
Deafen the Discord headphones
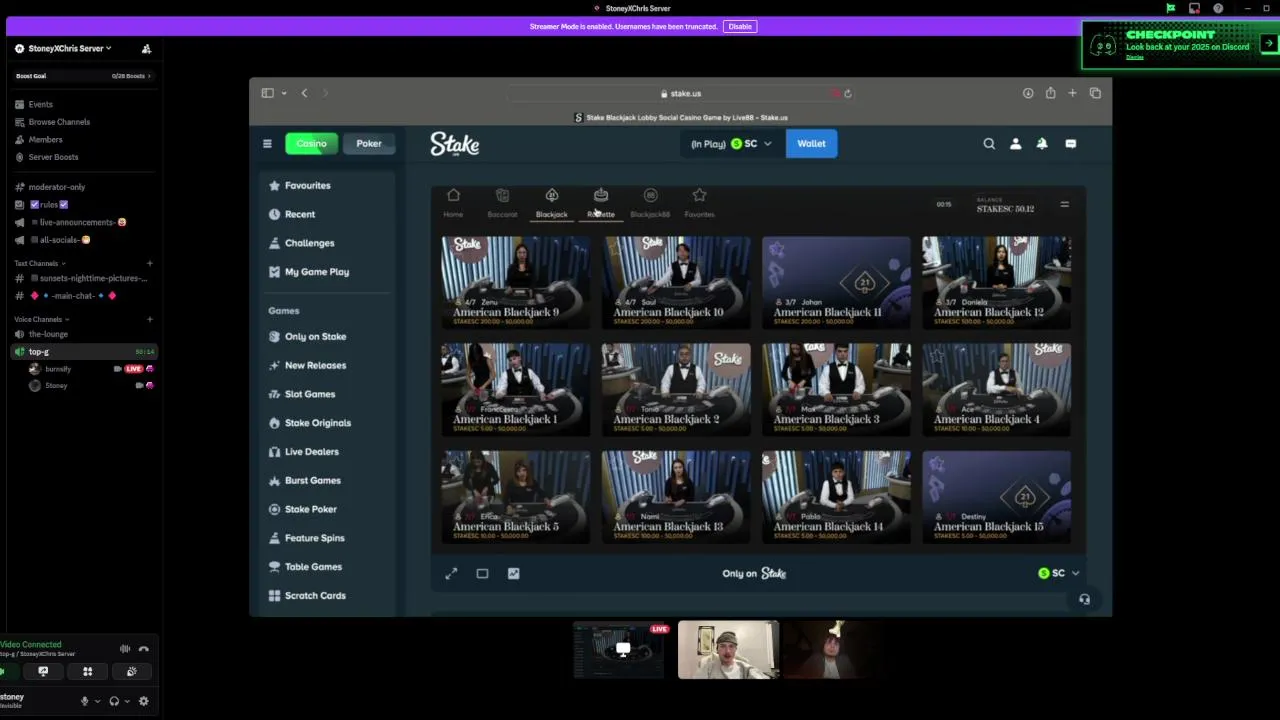click(x=114, y=701)
